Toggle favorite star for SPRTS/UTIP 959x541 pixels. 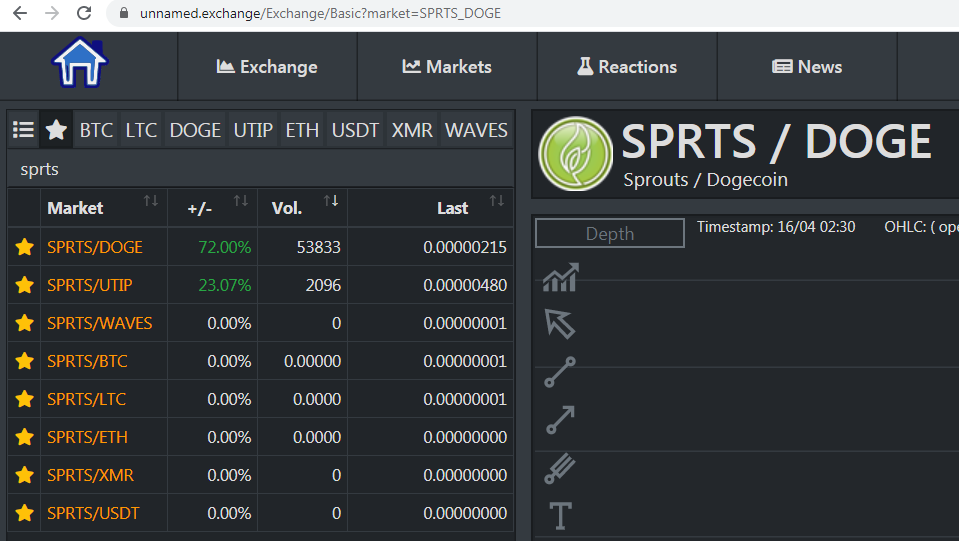(24, 285)
